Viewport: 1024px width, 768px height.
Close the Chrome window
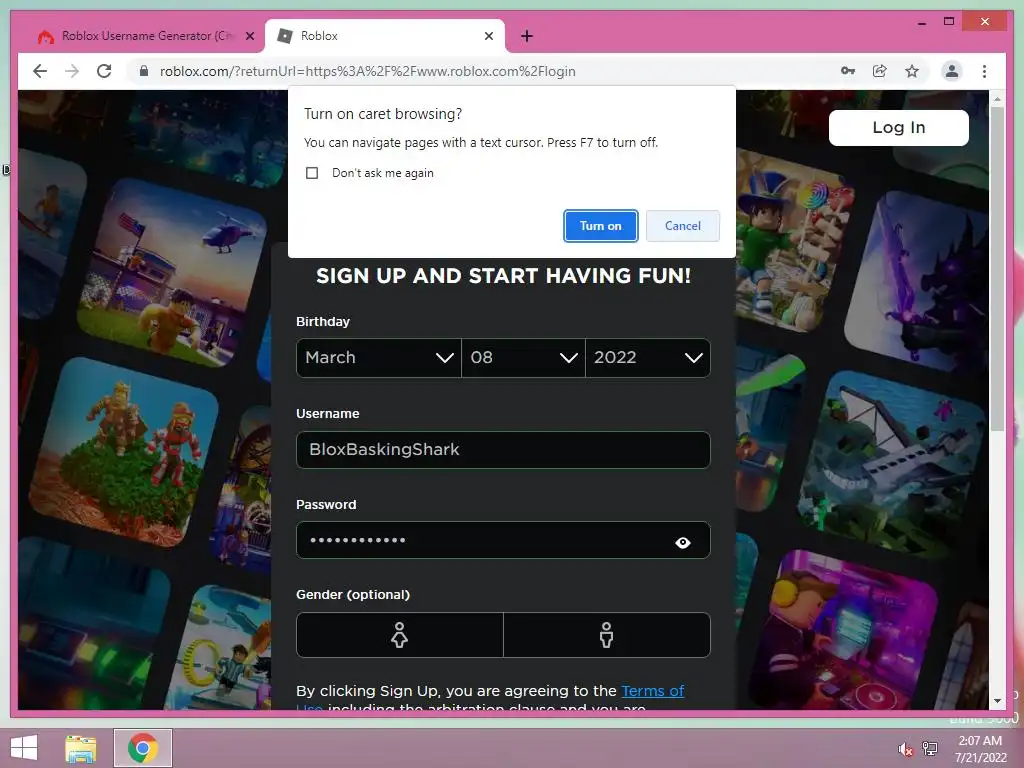[985, 22]
